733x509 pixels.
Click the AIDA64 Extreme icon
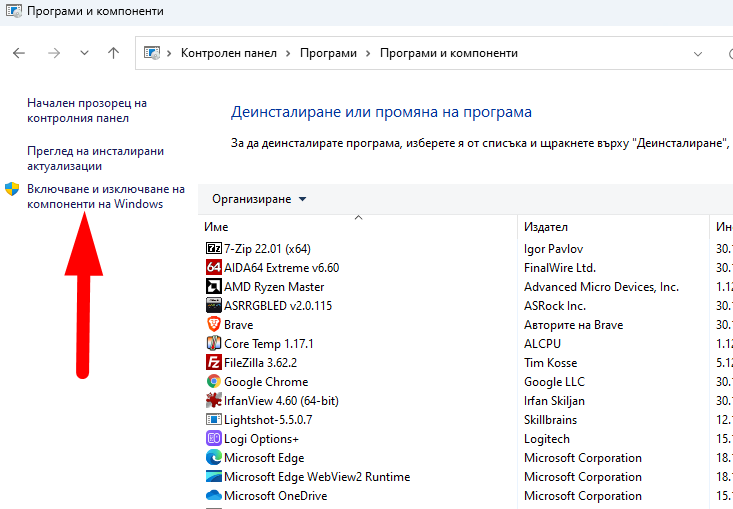214,267
